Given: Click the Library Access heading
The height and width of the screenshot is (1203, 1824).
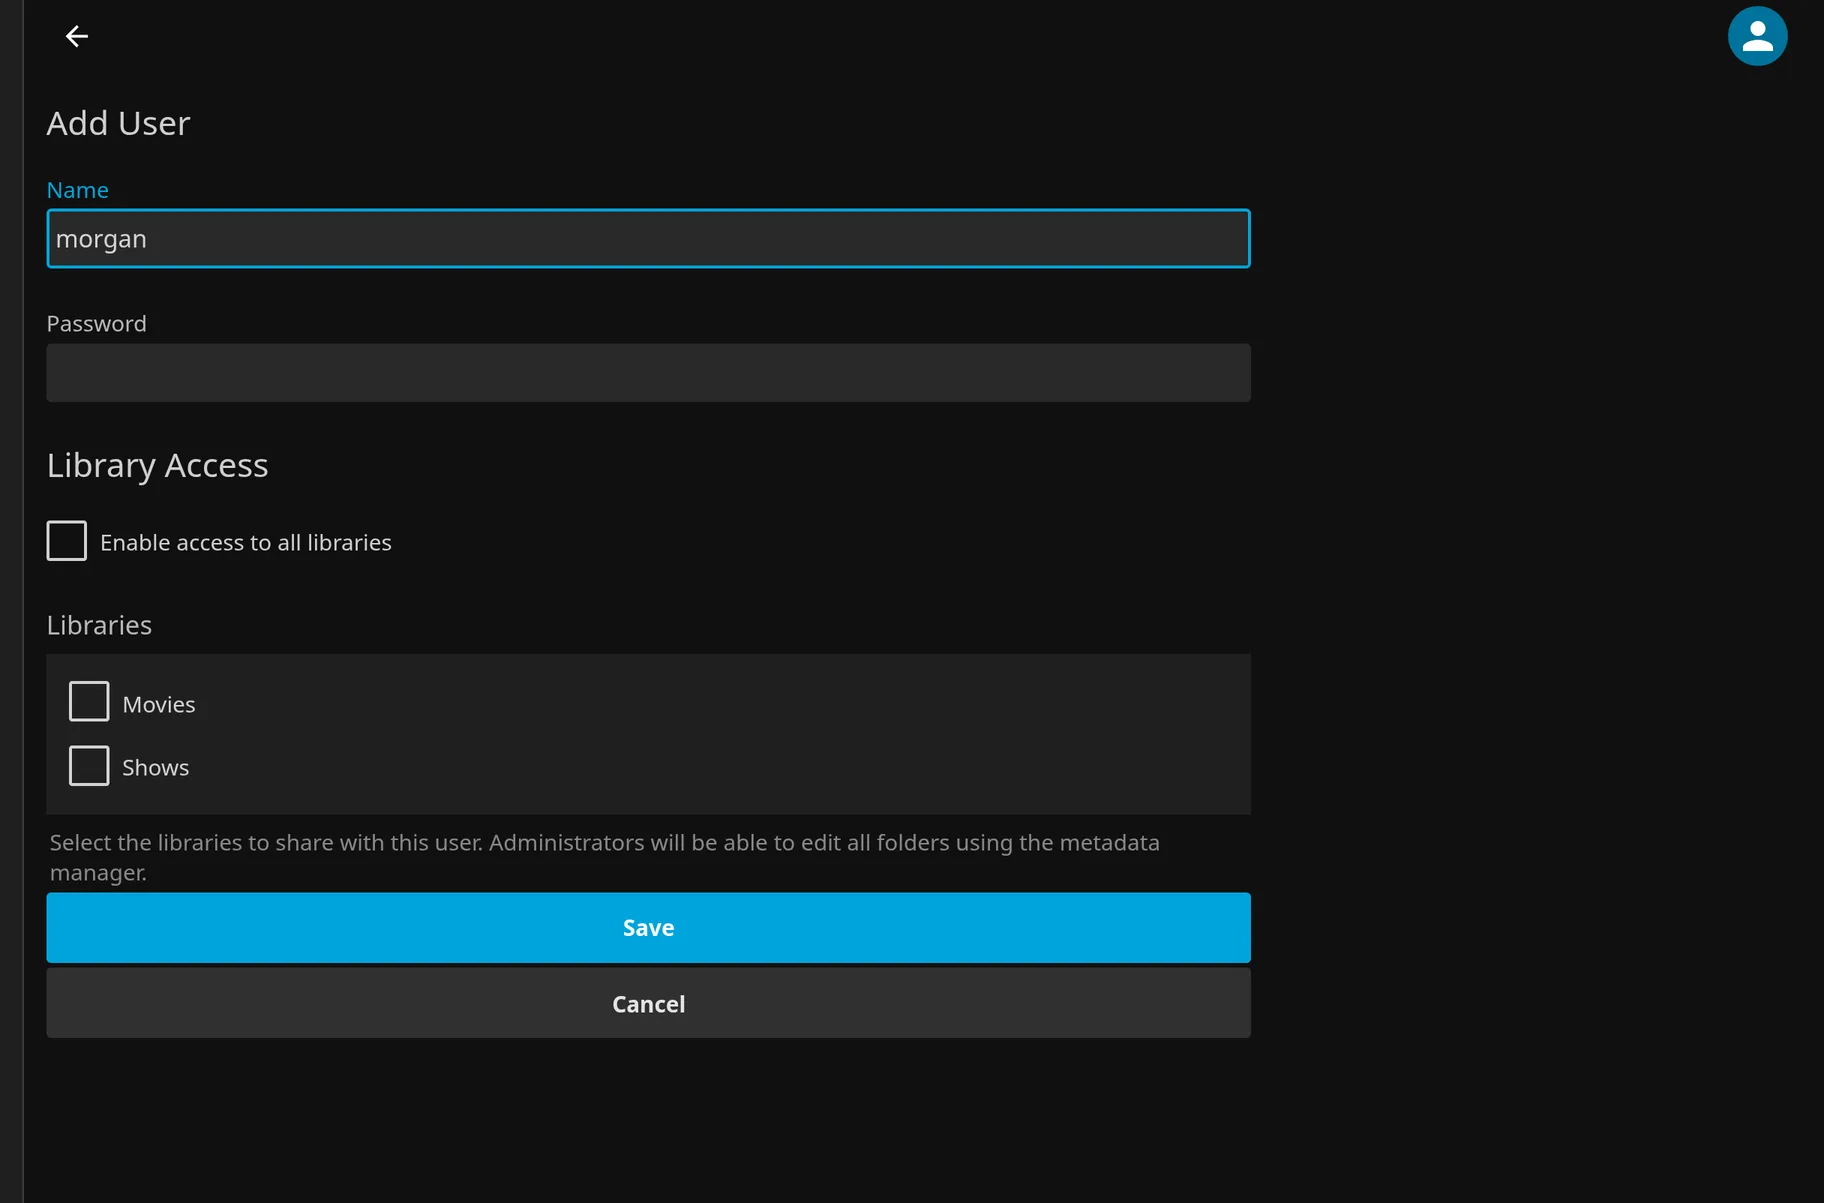Looking at the screenshot, I should [x=158, y=466].
